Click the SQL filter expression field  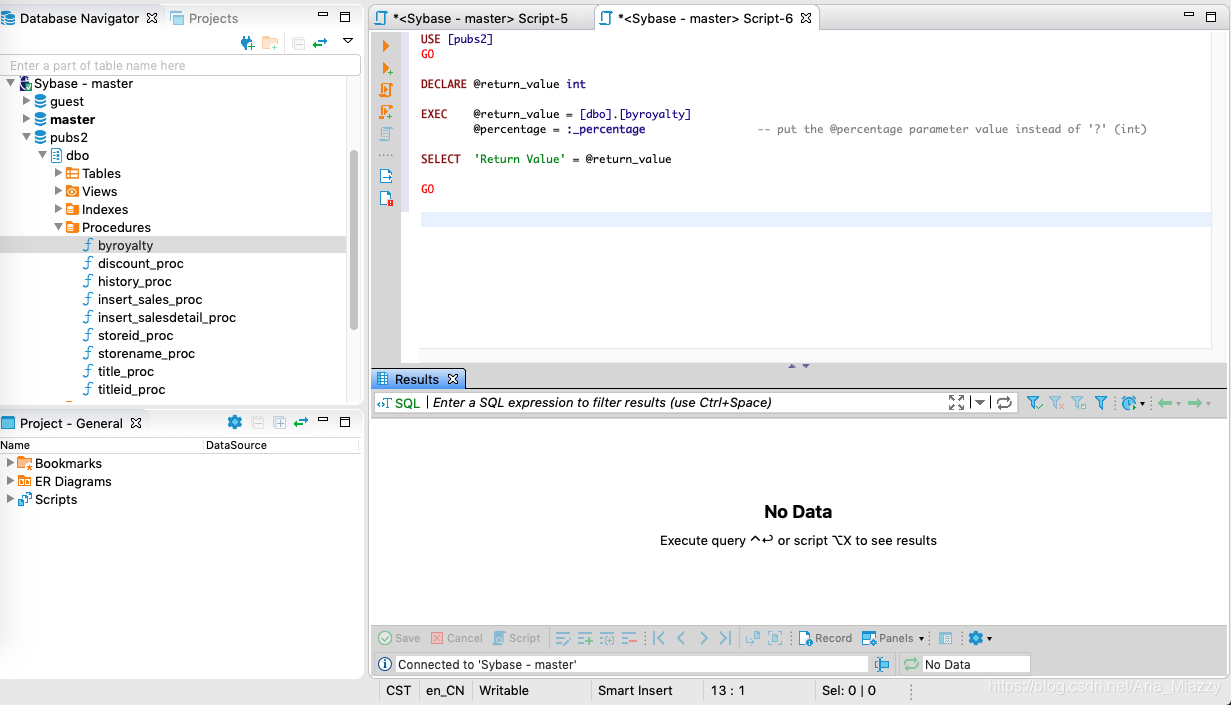coord(686,403)
